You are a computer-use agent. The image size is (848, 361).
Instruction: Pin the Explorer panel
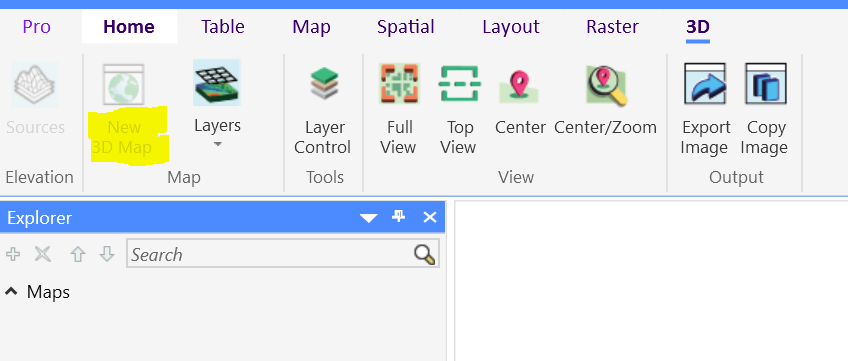399,217
